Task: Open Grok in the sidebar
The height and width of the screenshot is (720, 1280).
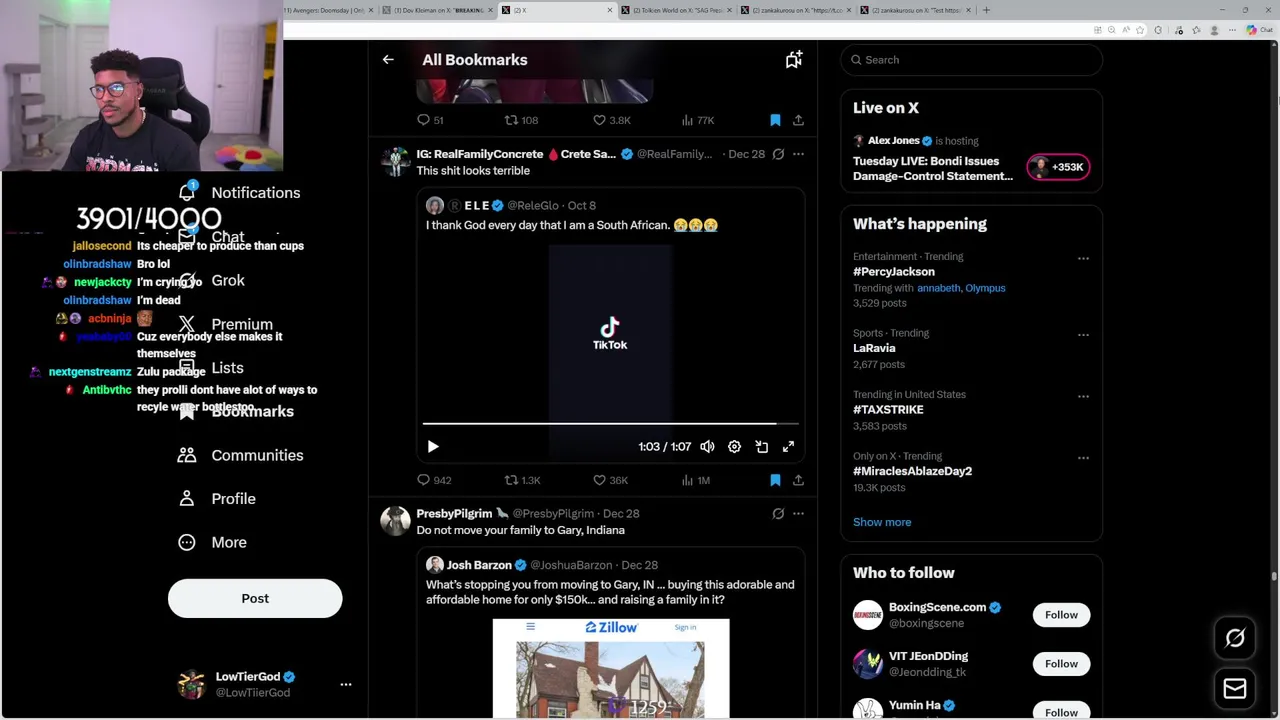Action: [x=211, y=281]
